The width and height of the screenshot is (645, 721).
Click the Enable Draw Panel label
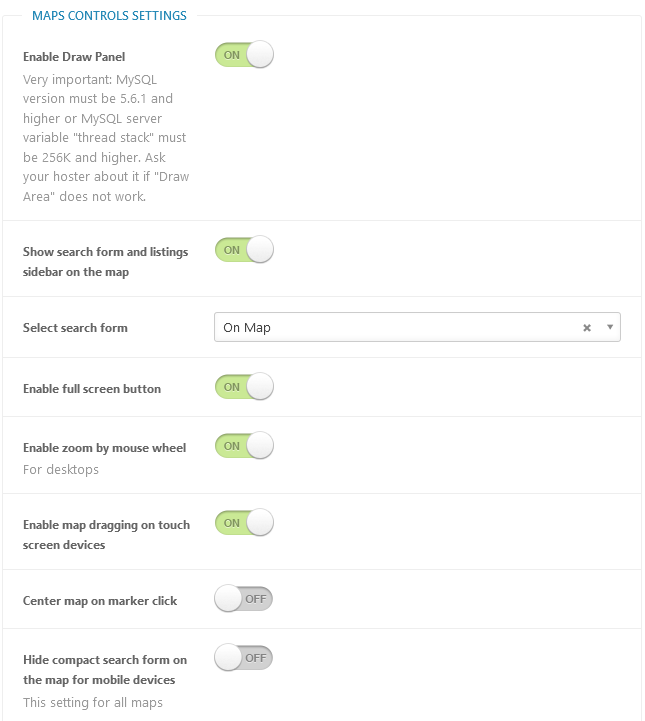(74, 57)
